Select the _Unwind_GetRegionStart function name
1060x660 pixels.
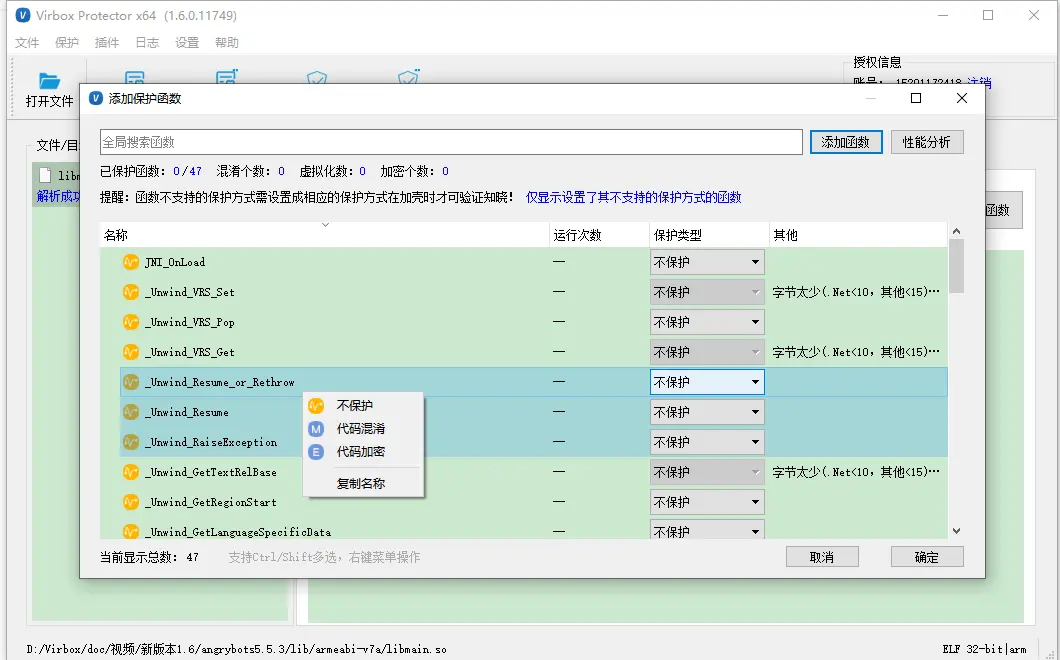coord(211,502)
